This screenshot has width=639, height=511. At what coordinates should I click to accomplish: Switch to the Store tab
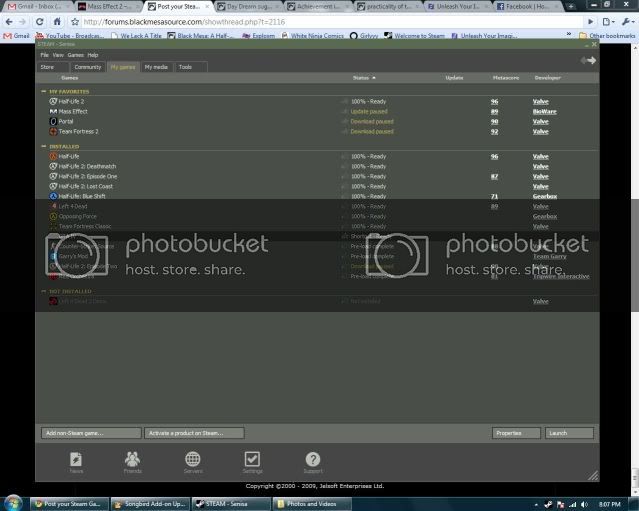53,67
